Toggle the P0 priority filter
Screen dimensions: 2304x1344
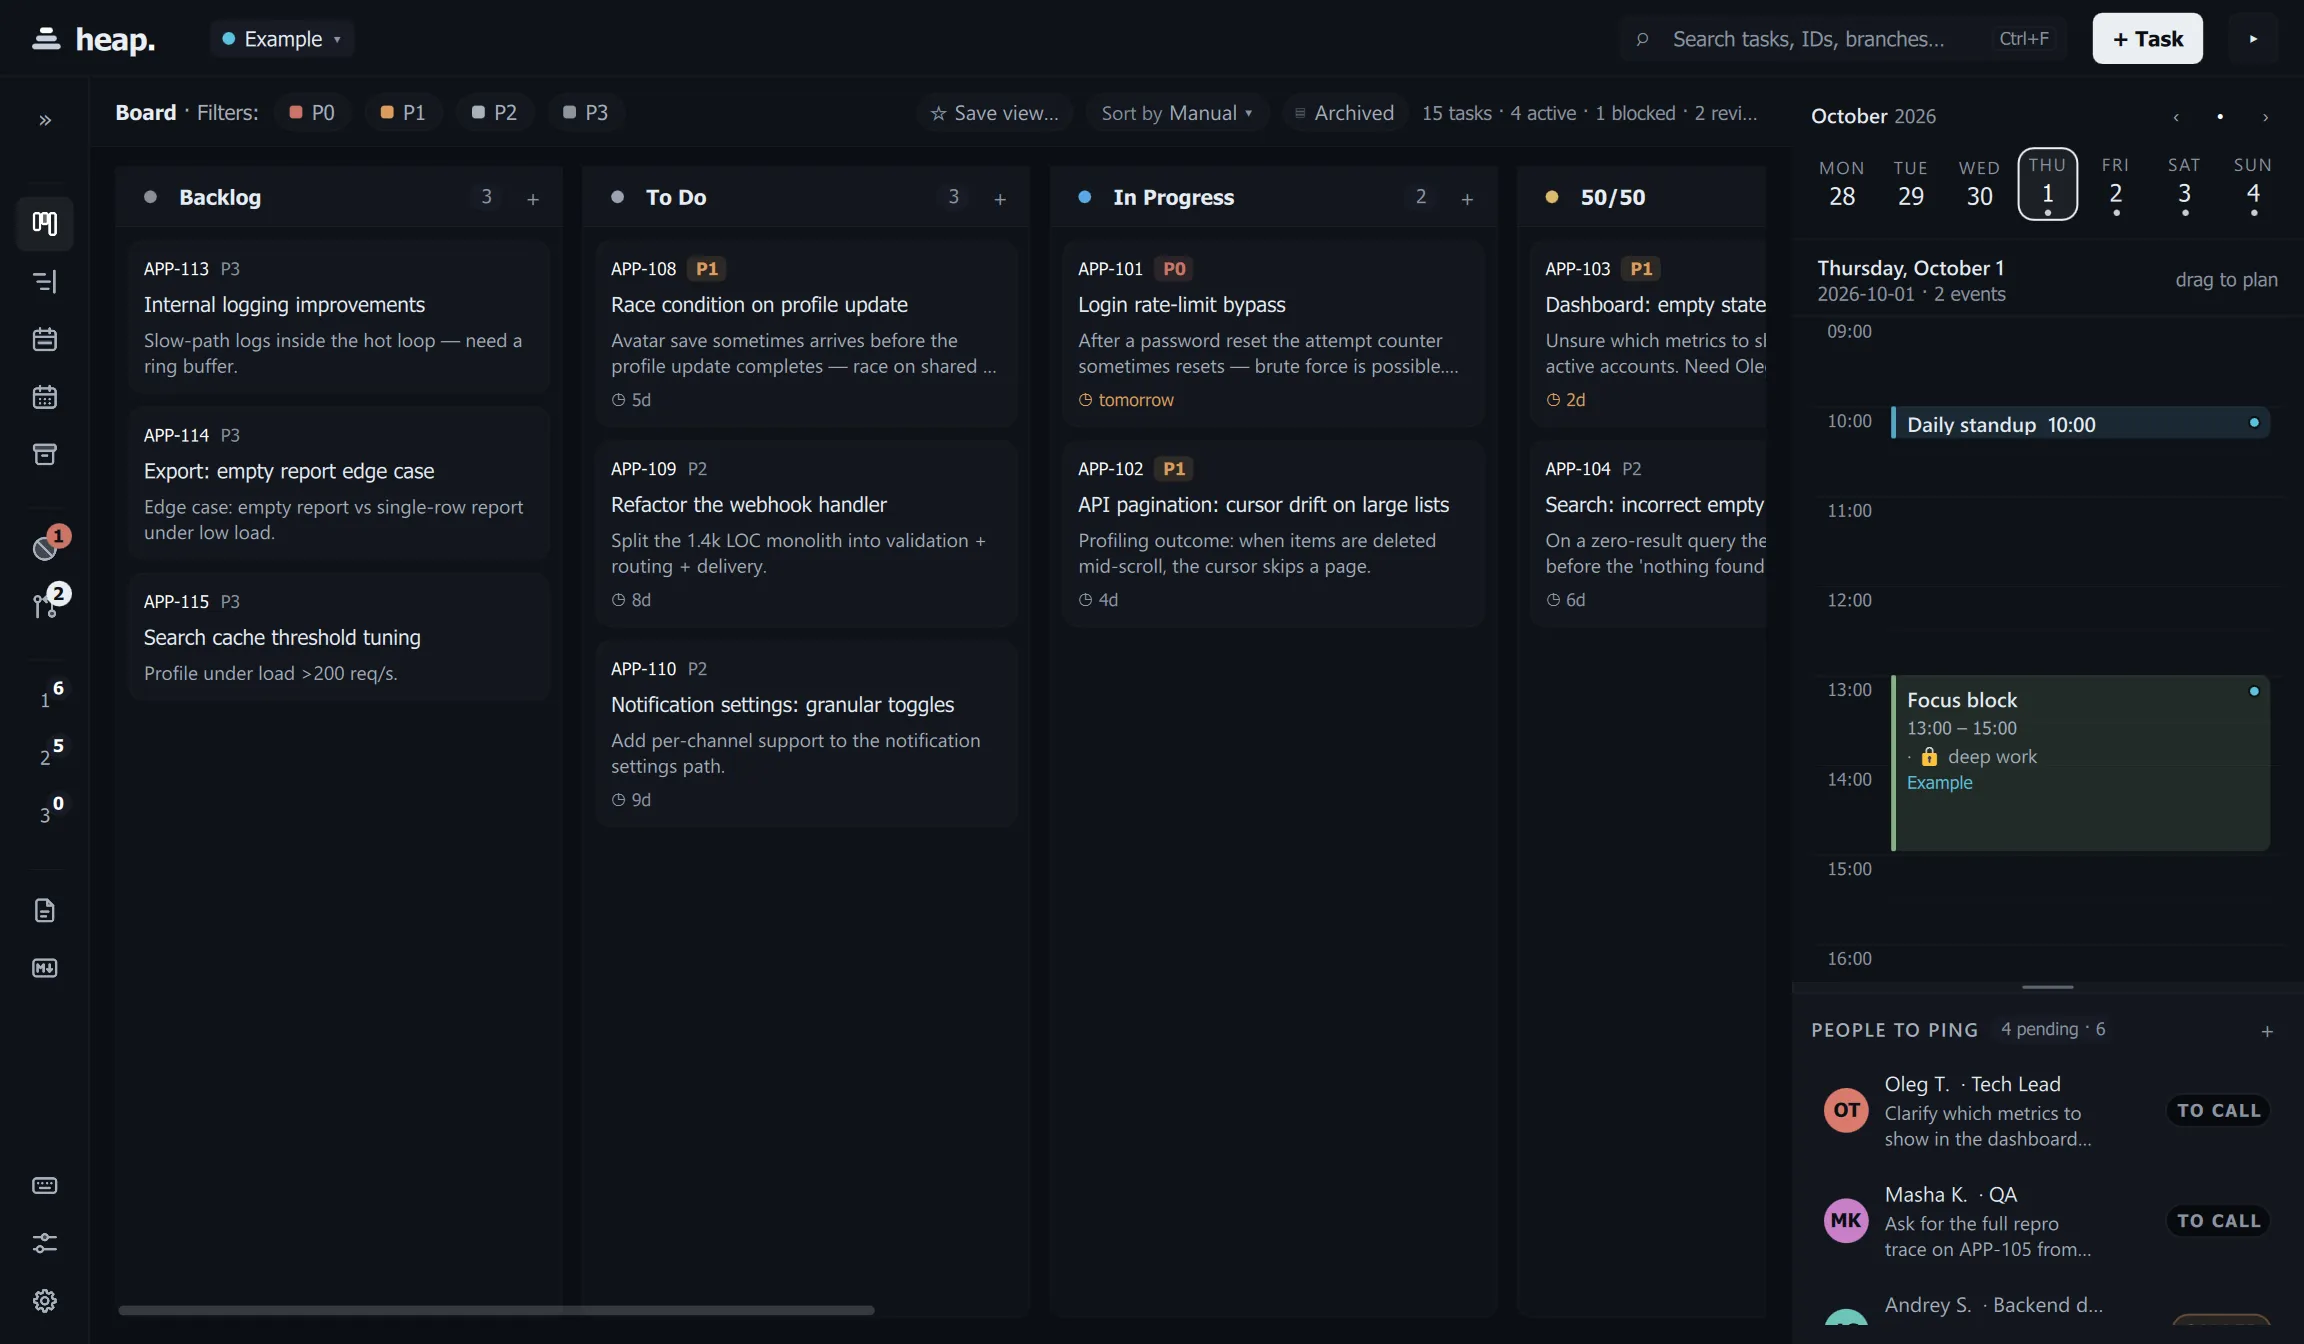coord(312,112)
